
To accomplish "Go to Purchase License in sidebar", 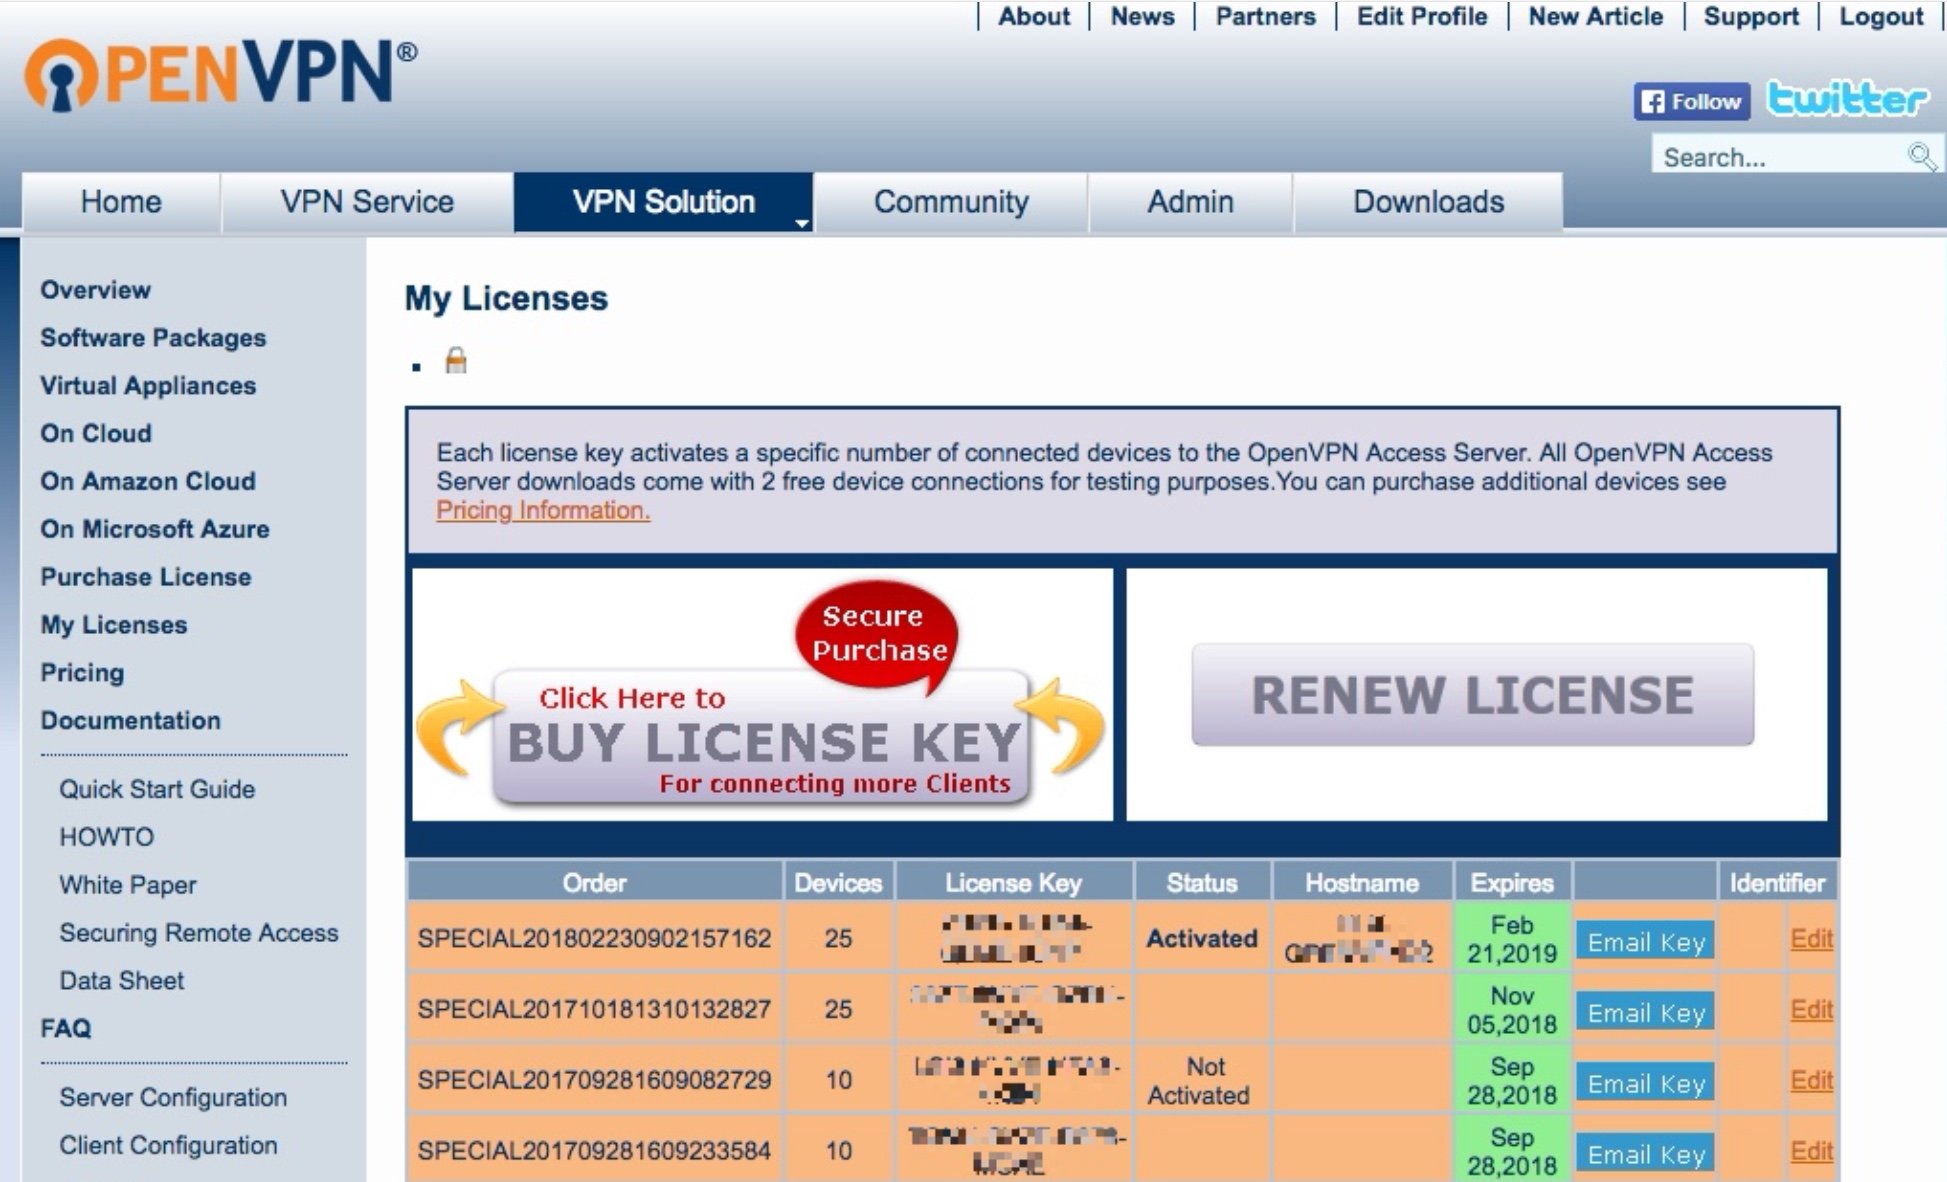I will [146, 577].
